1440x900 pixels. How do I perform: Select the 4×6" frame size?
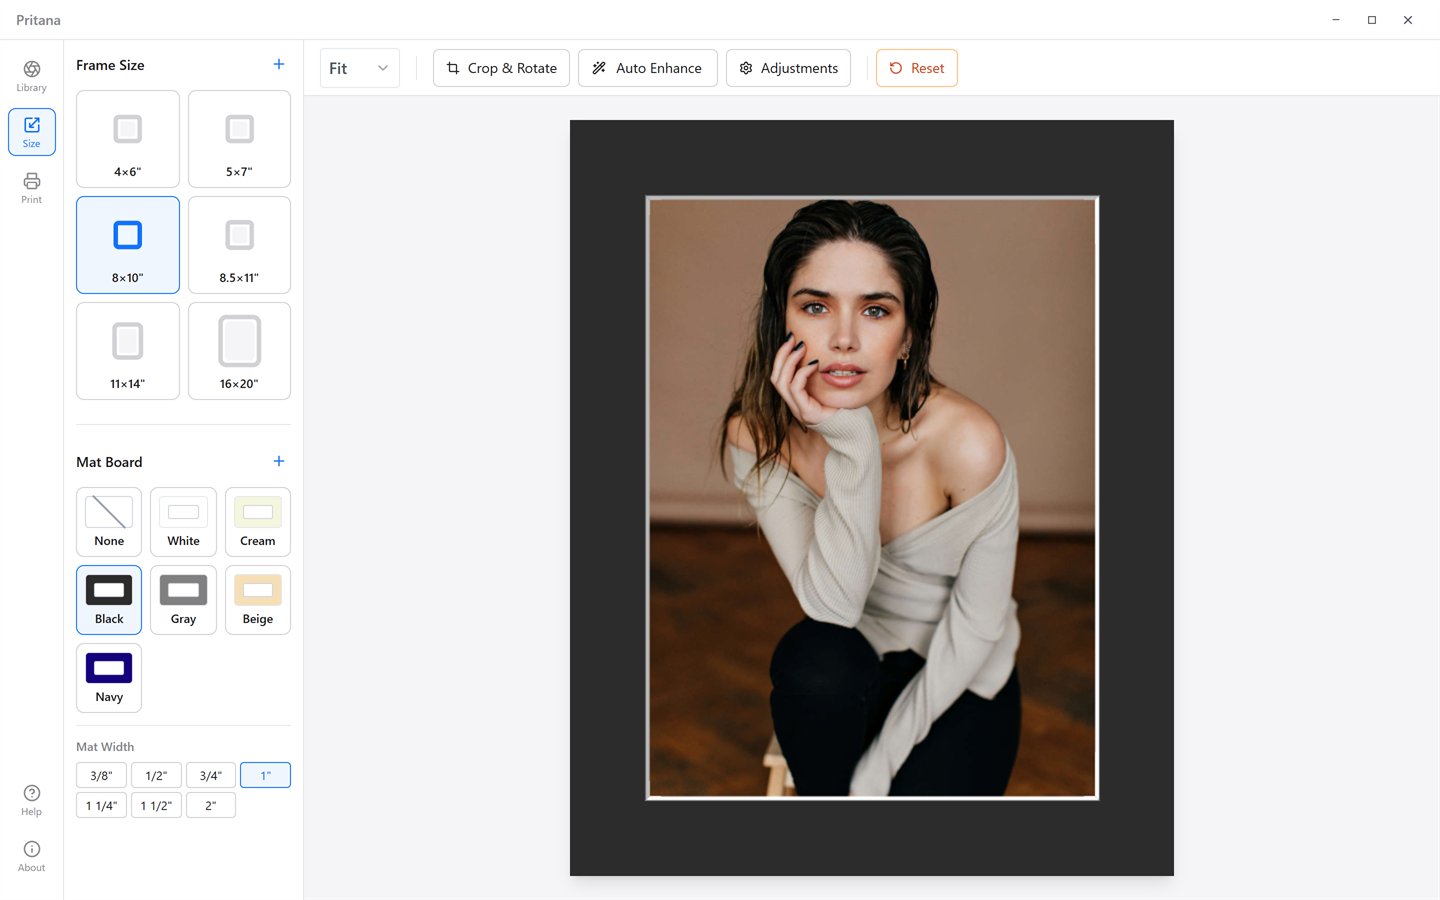pyautogui.click(x=128, y=139)
